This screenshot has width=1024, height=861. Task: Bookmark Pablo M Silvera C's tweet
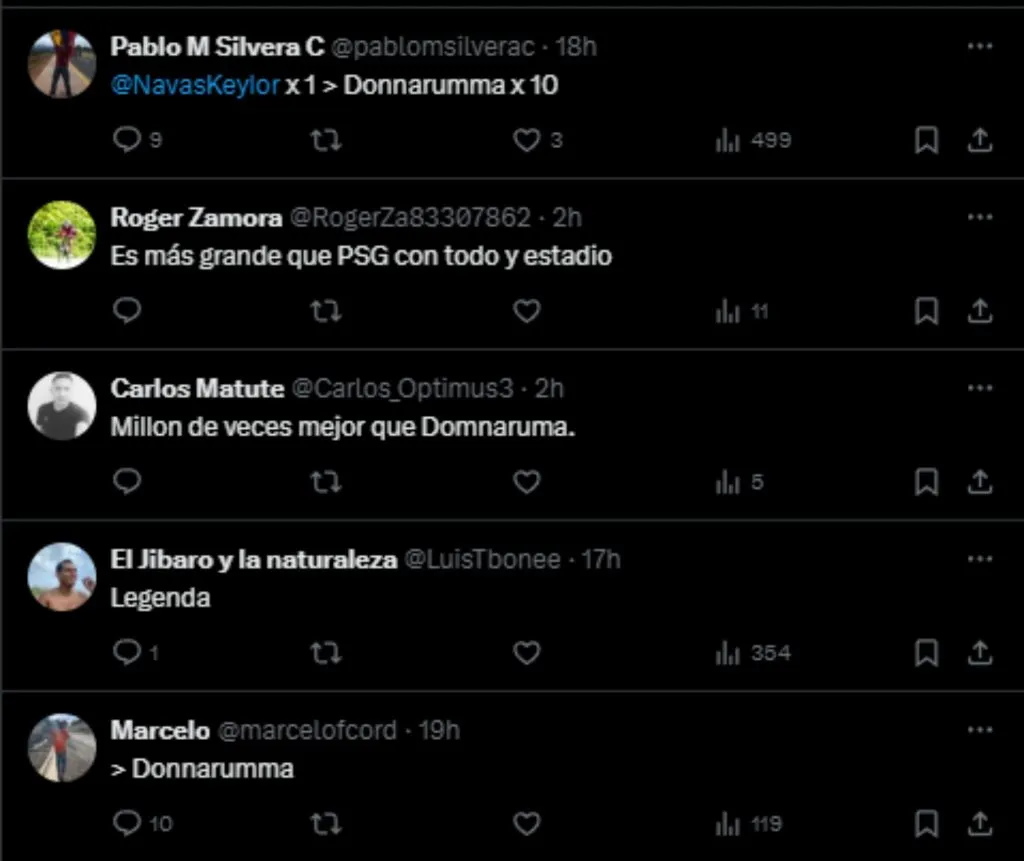coord(925,140)
